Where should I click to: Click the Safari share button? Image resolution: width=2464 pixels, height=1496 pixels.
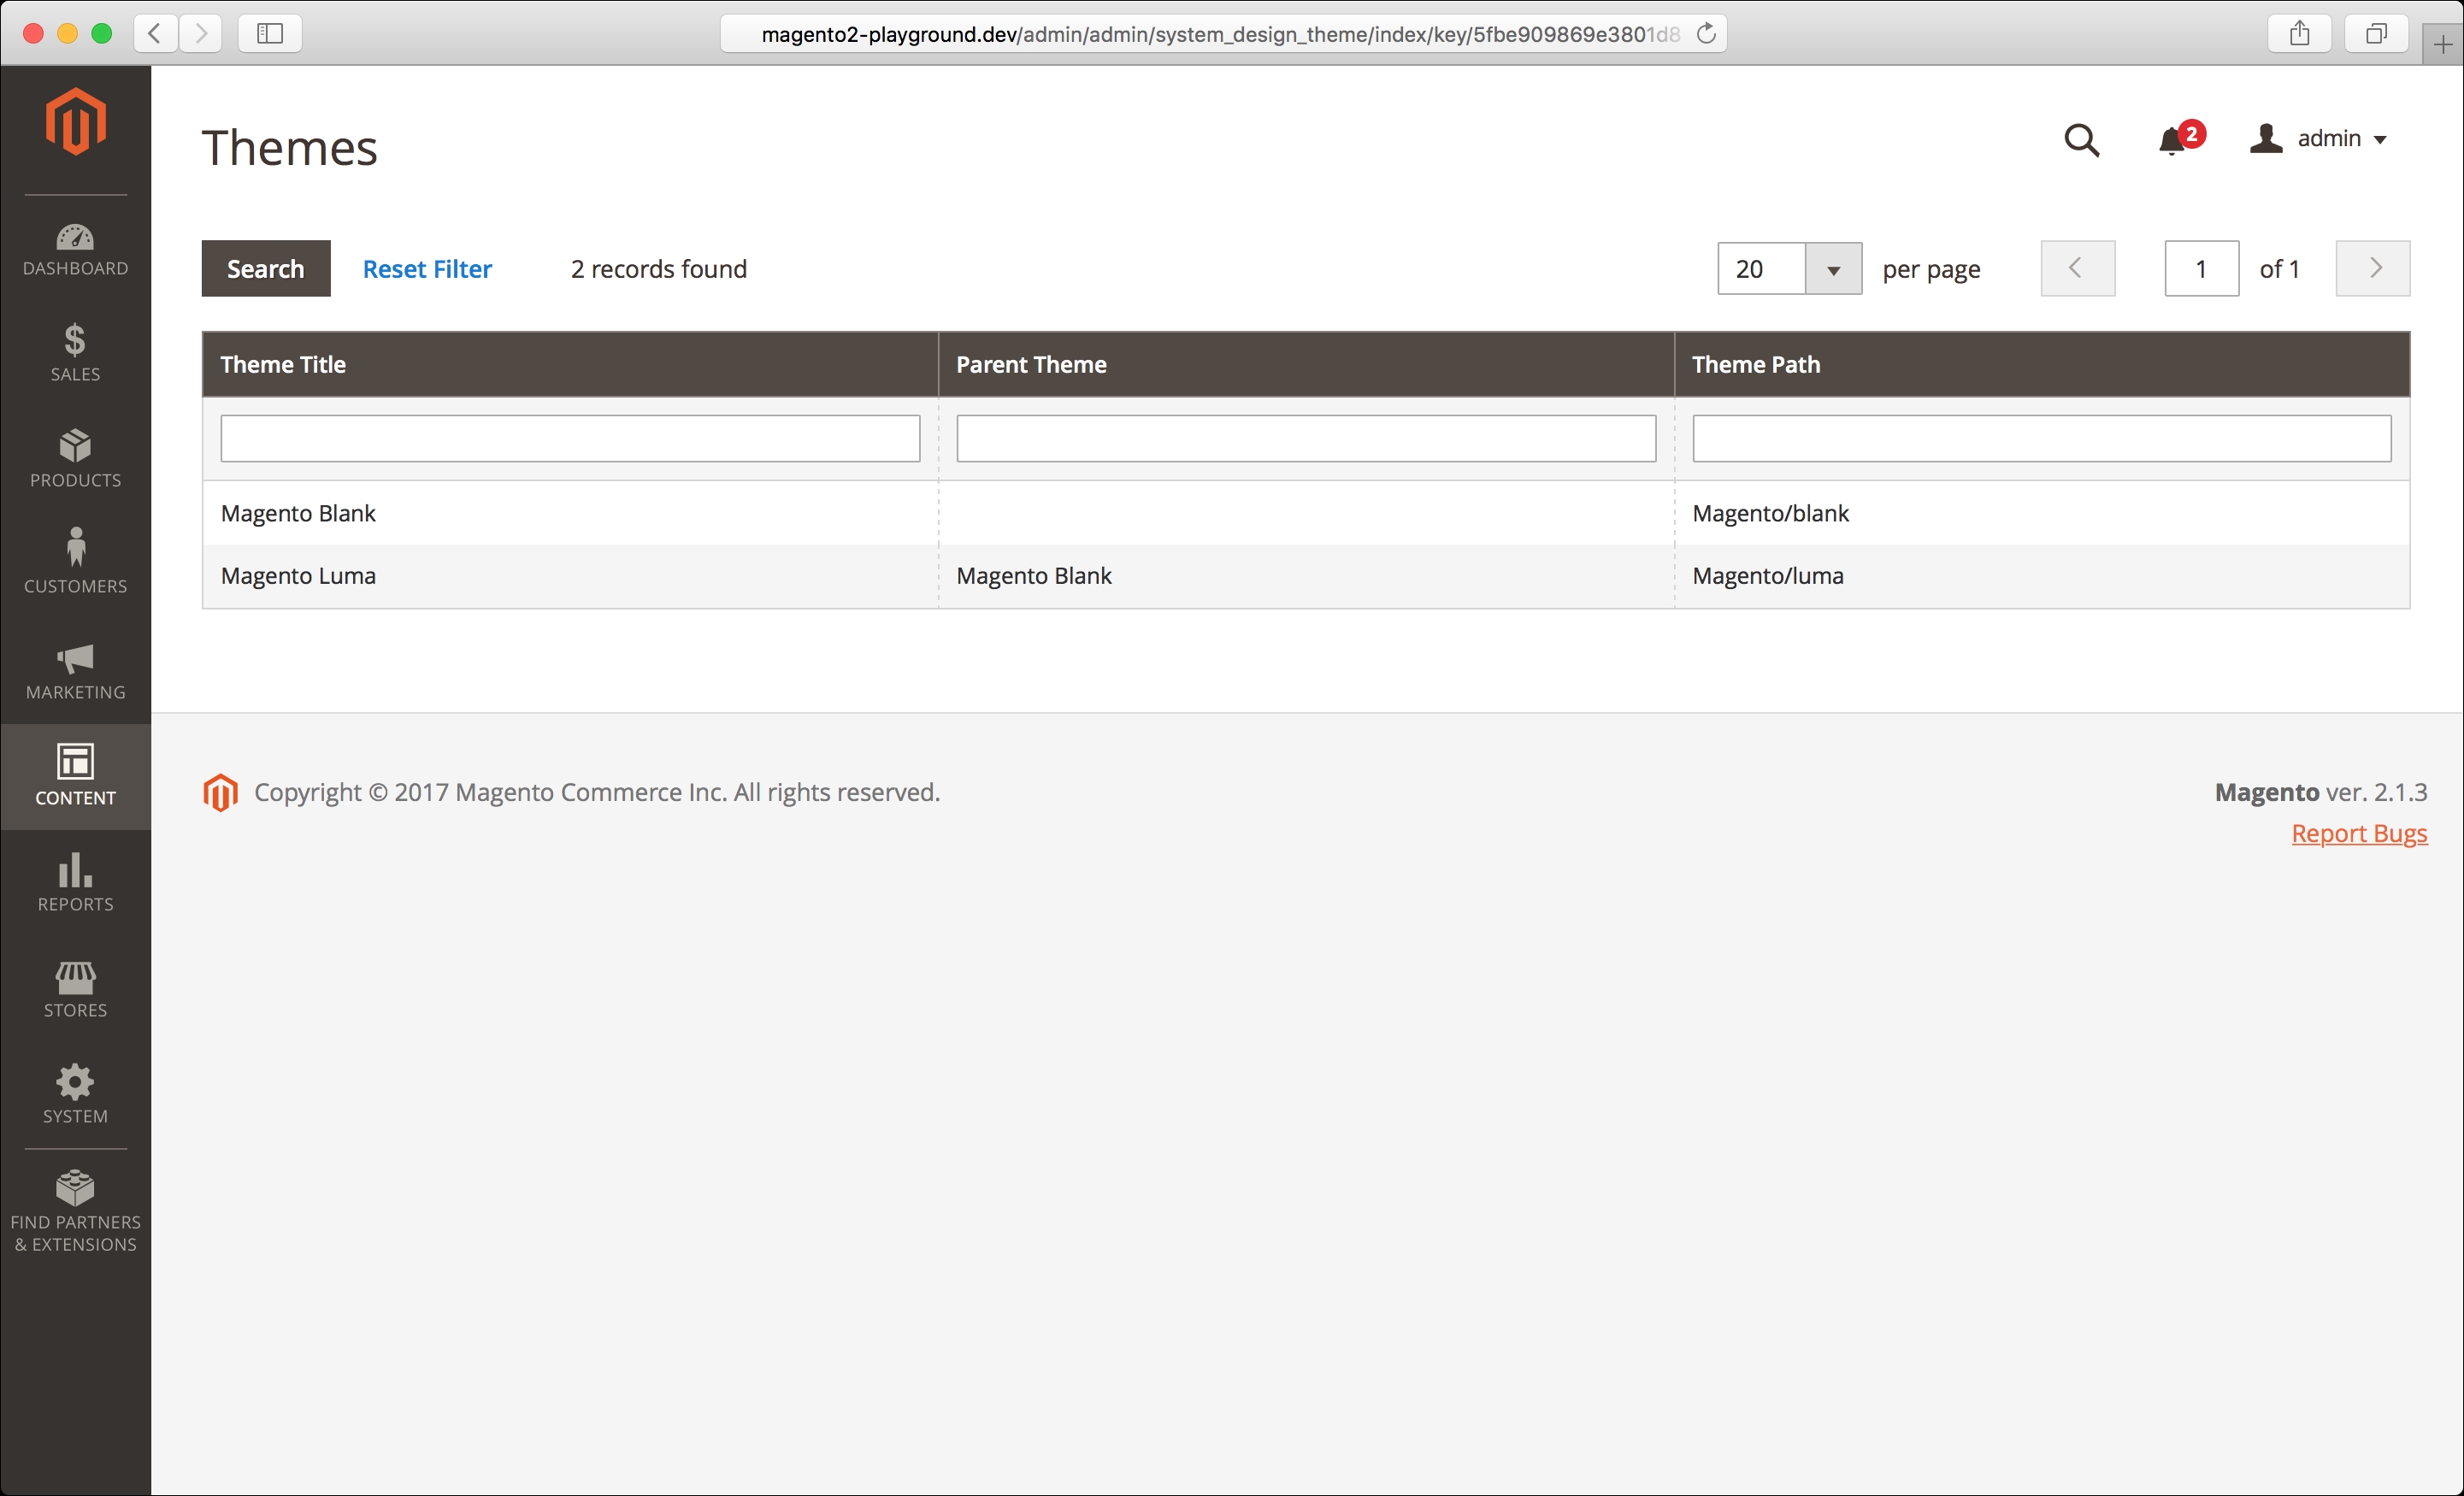tap(2300, 33)
